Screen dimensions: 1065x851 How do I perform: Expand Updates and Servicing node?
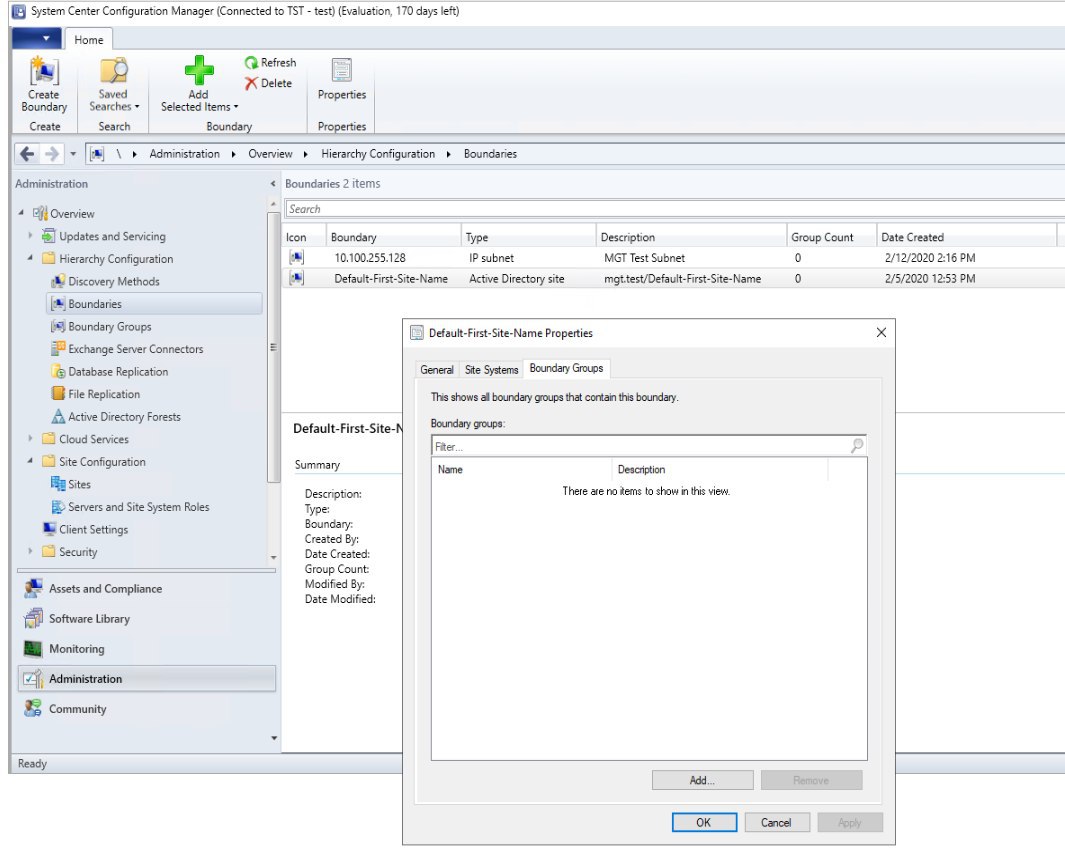[30, 235]
